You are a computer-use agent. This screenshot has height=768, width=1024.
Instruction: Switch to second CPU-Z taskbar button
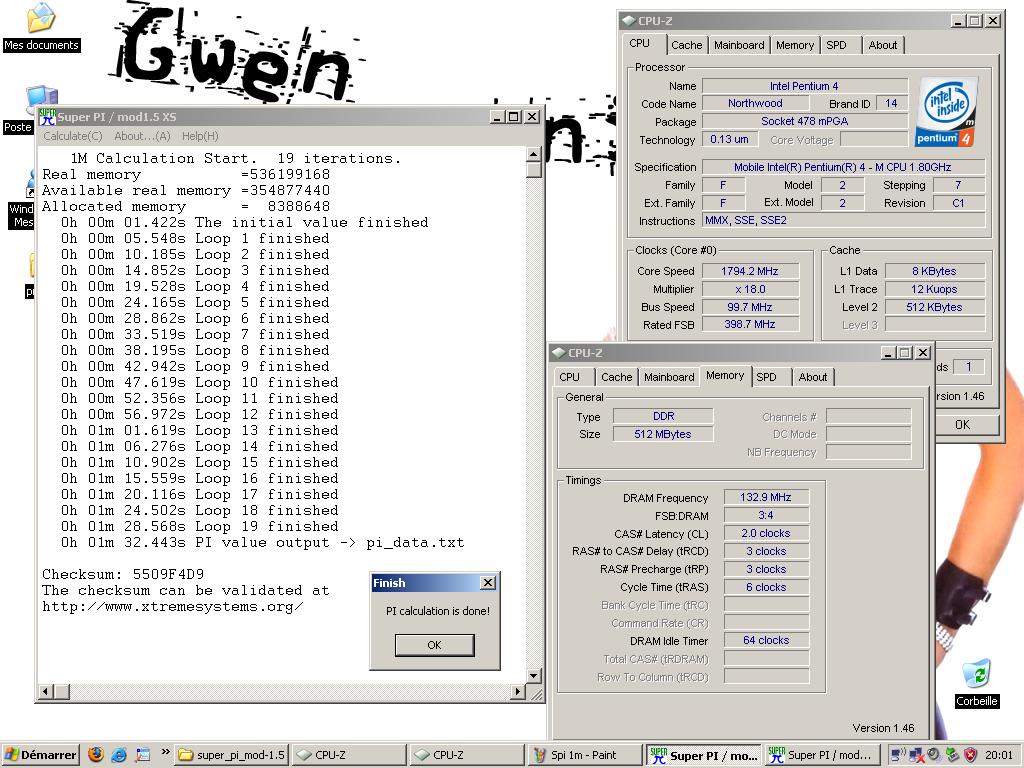[467, 755]
